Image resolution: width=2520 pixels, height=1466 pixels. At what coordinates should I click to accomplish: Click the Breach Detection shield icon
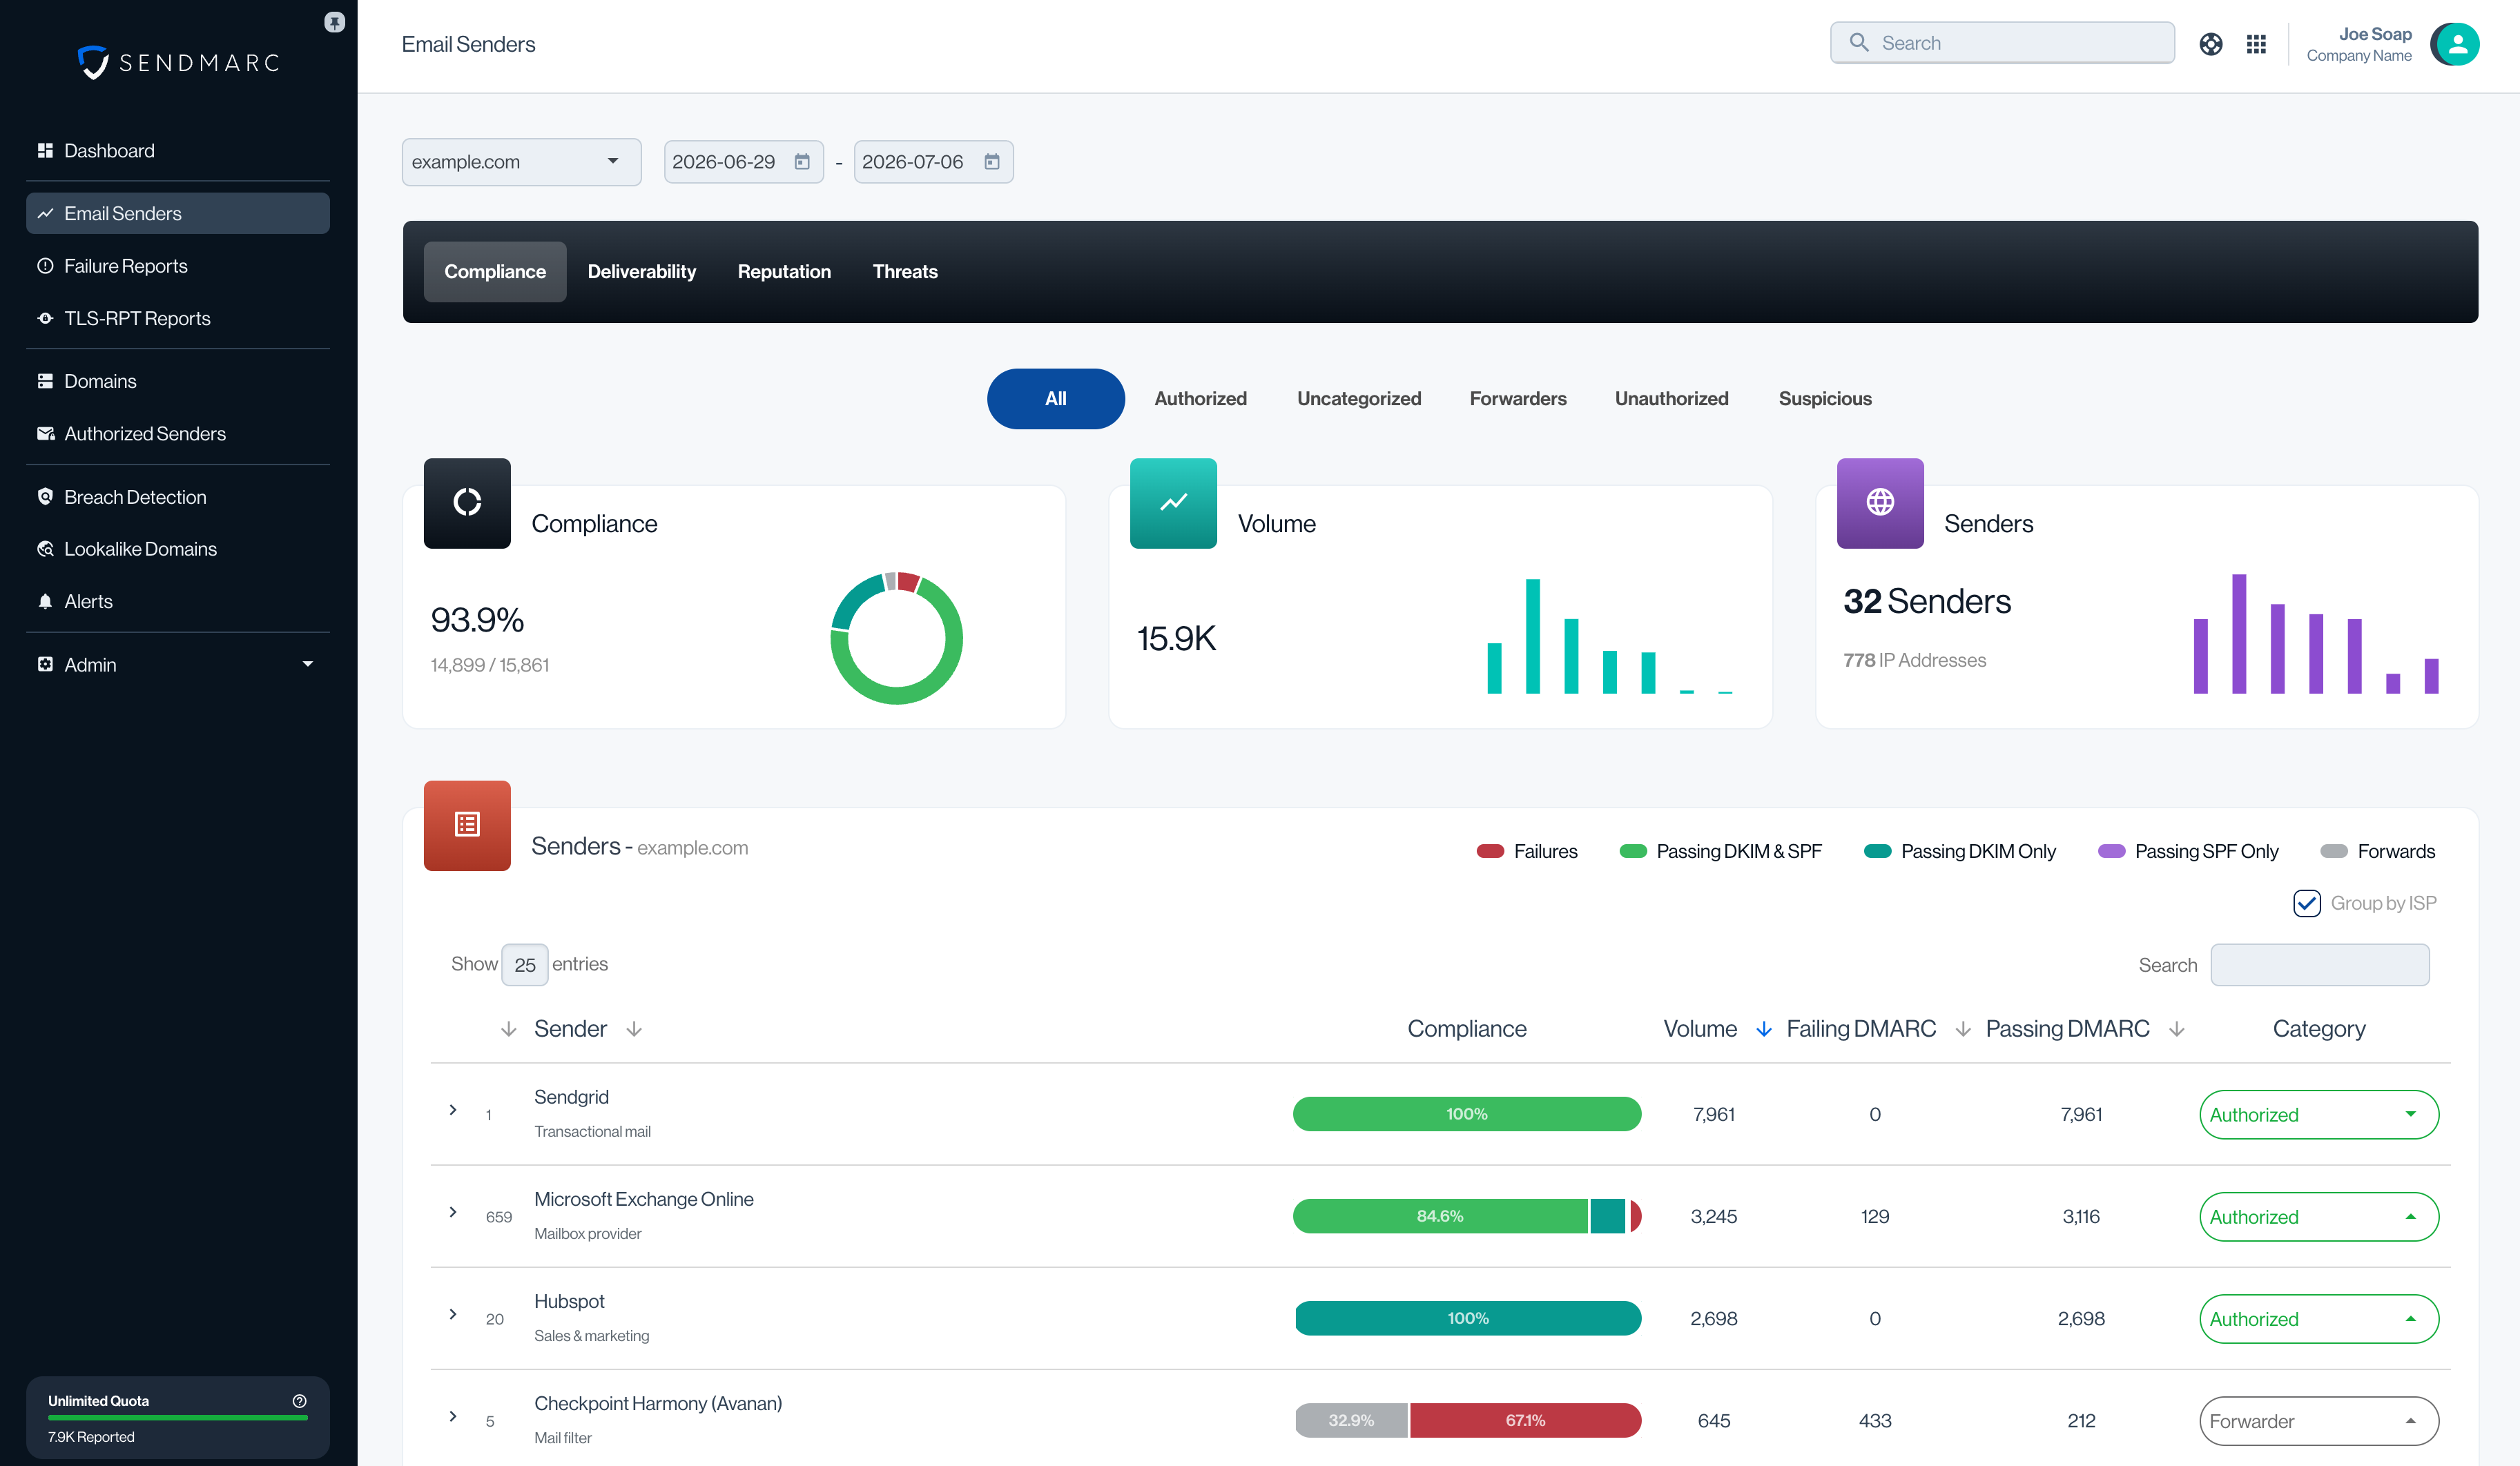45,496
